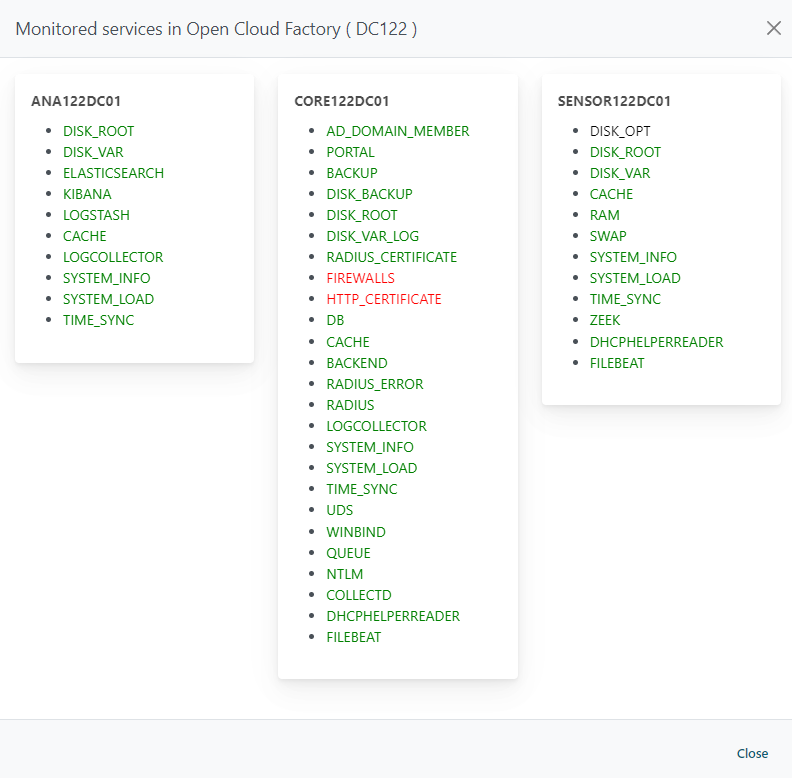Click the RADIUS_ERROR service
This screenshot has width=792, height=778.
tap(374, 384)
